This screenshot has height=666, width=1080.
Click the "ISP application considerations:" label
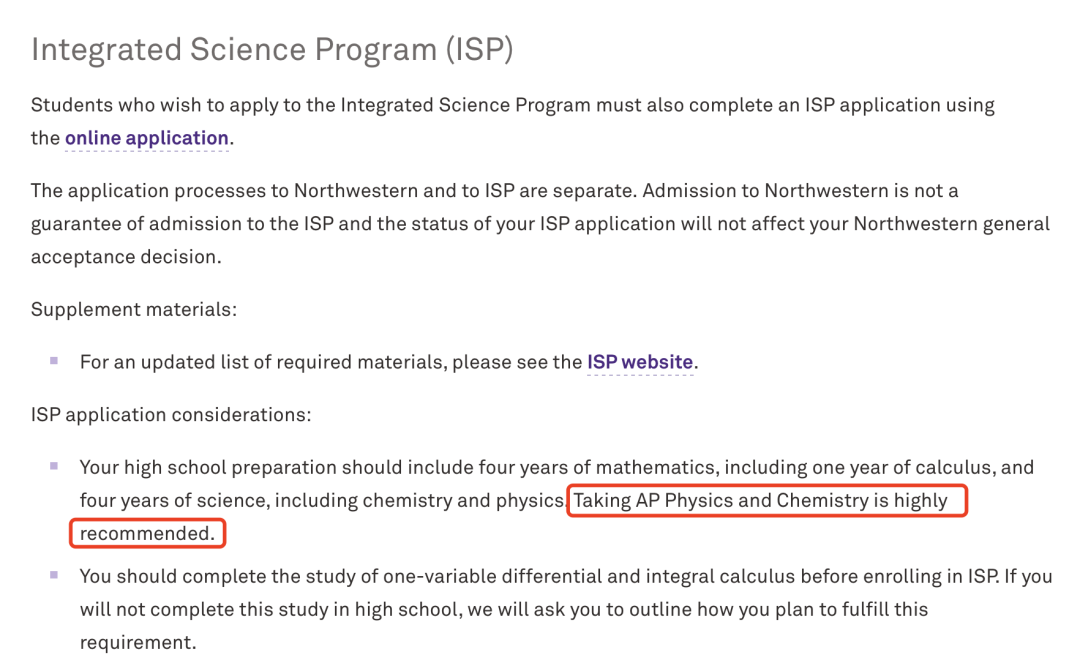coord(171,414)
